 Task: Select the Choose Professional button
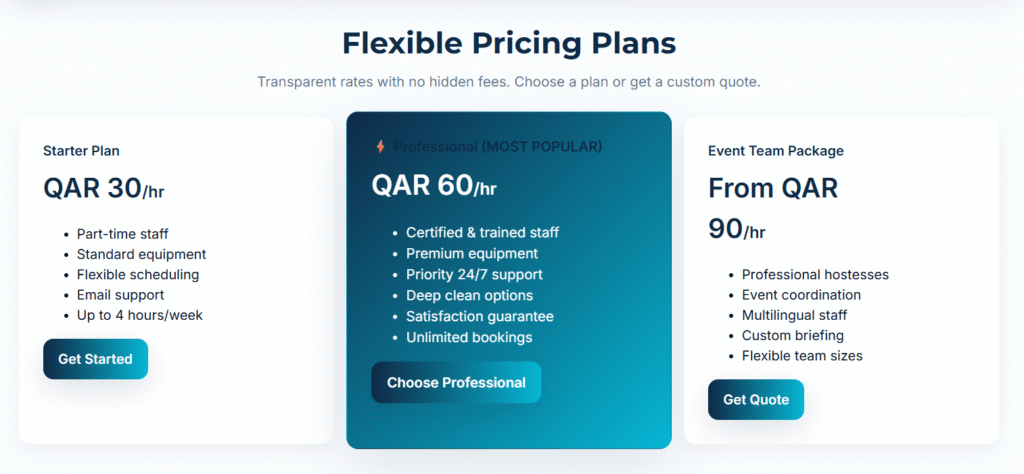456,382
